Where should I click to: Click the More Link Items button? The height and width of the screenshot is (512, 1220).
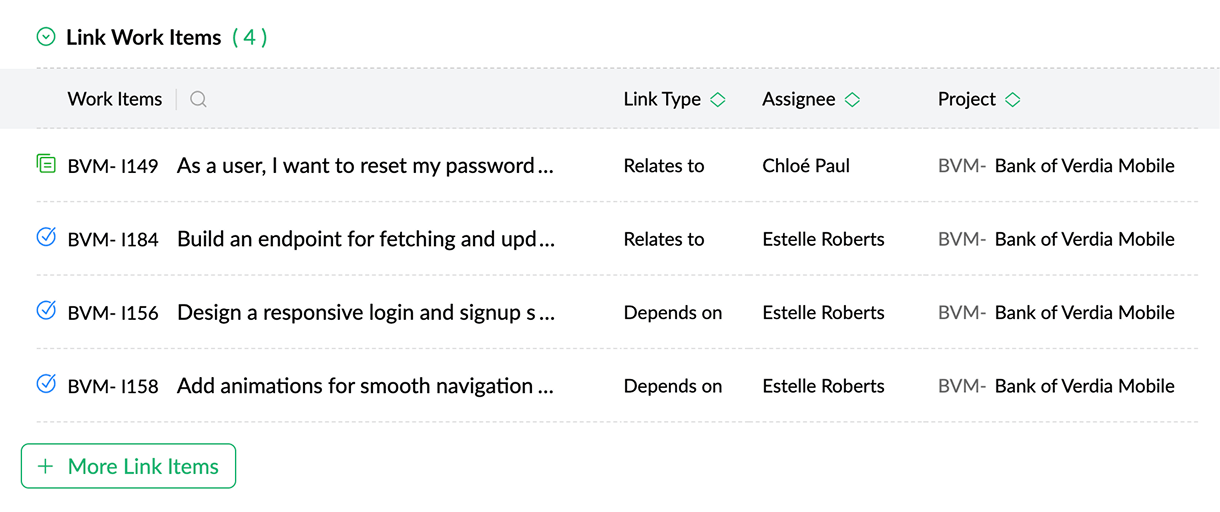[x=128, y=466]
